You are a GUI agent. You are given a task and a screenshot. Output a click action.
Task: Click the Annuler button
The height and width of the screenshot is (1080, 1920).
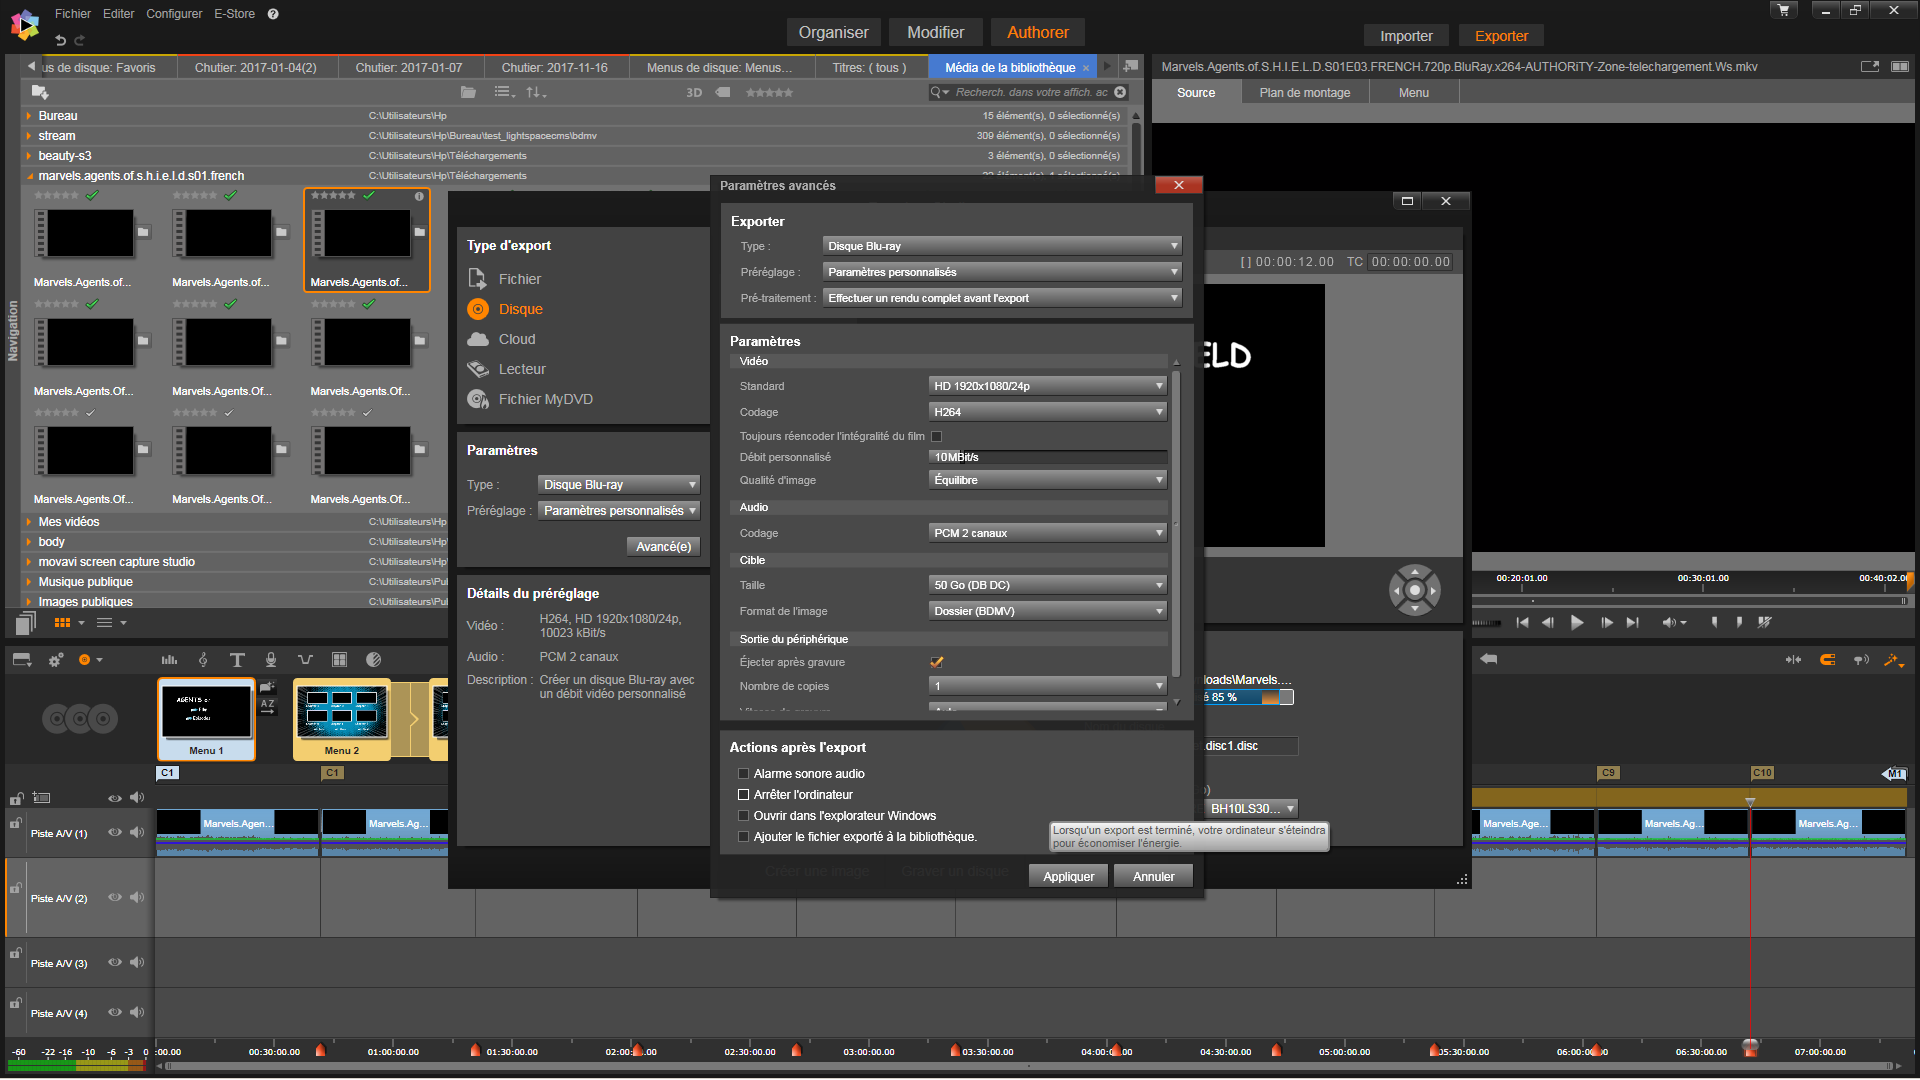tap(1153, 876)
